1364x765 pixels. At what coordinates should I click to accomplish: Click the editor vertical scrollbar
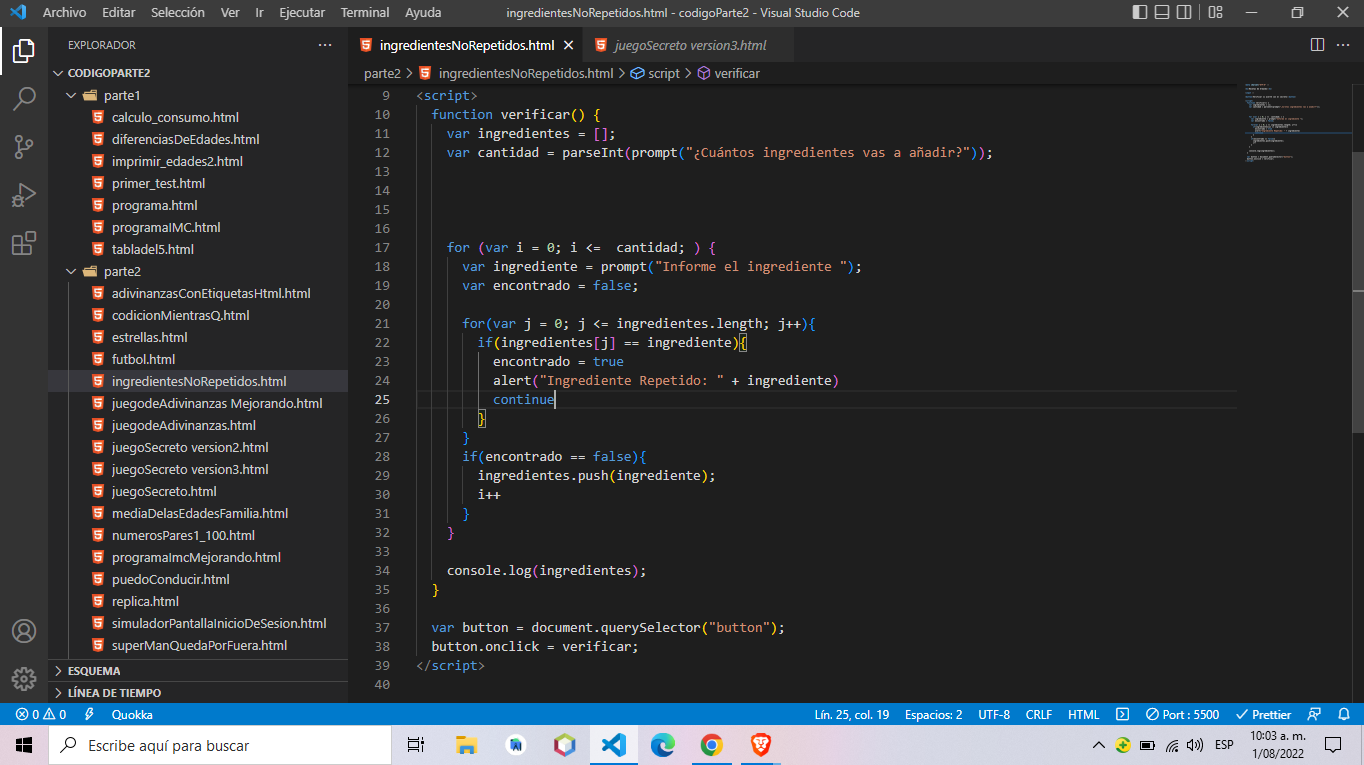1357,290
